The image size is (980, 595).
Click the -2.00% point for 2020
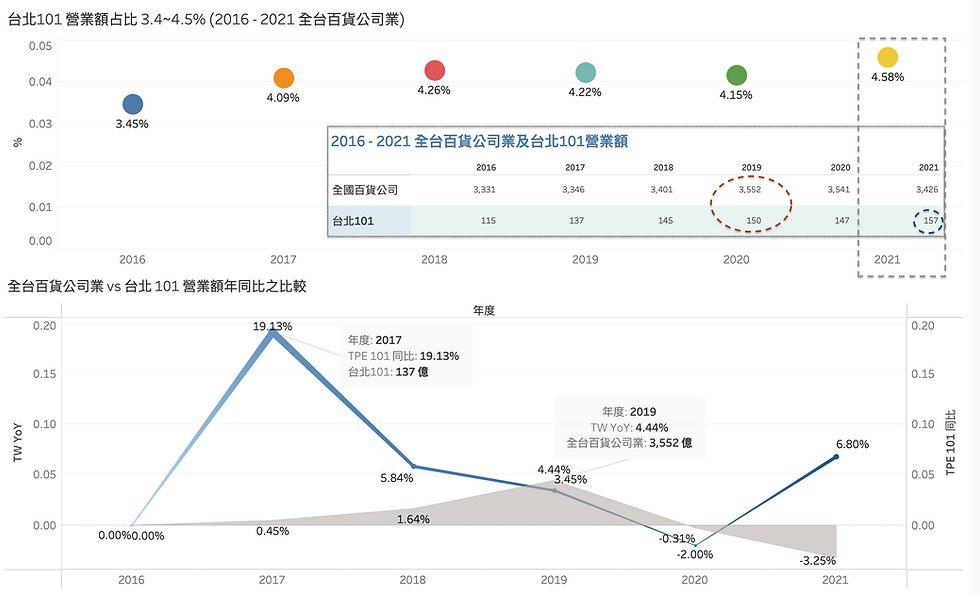click(695, 546)
